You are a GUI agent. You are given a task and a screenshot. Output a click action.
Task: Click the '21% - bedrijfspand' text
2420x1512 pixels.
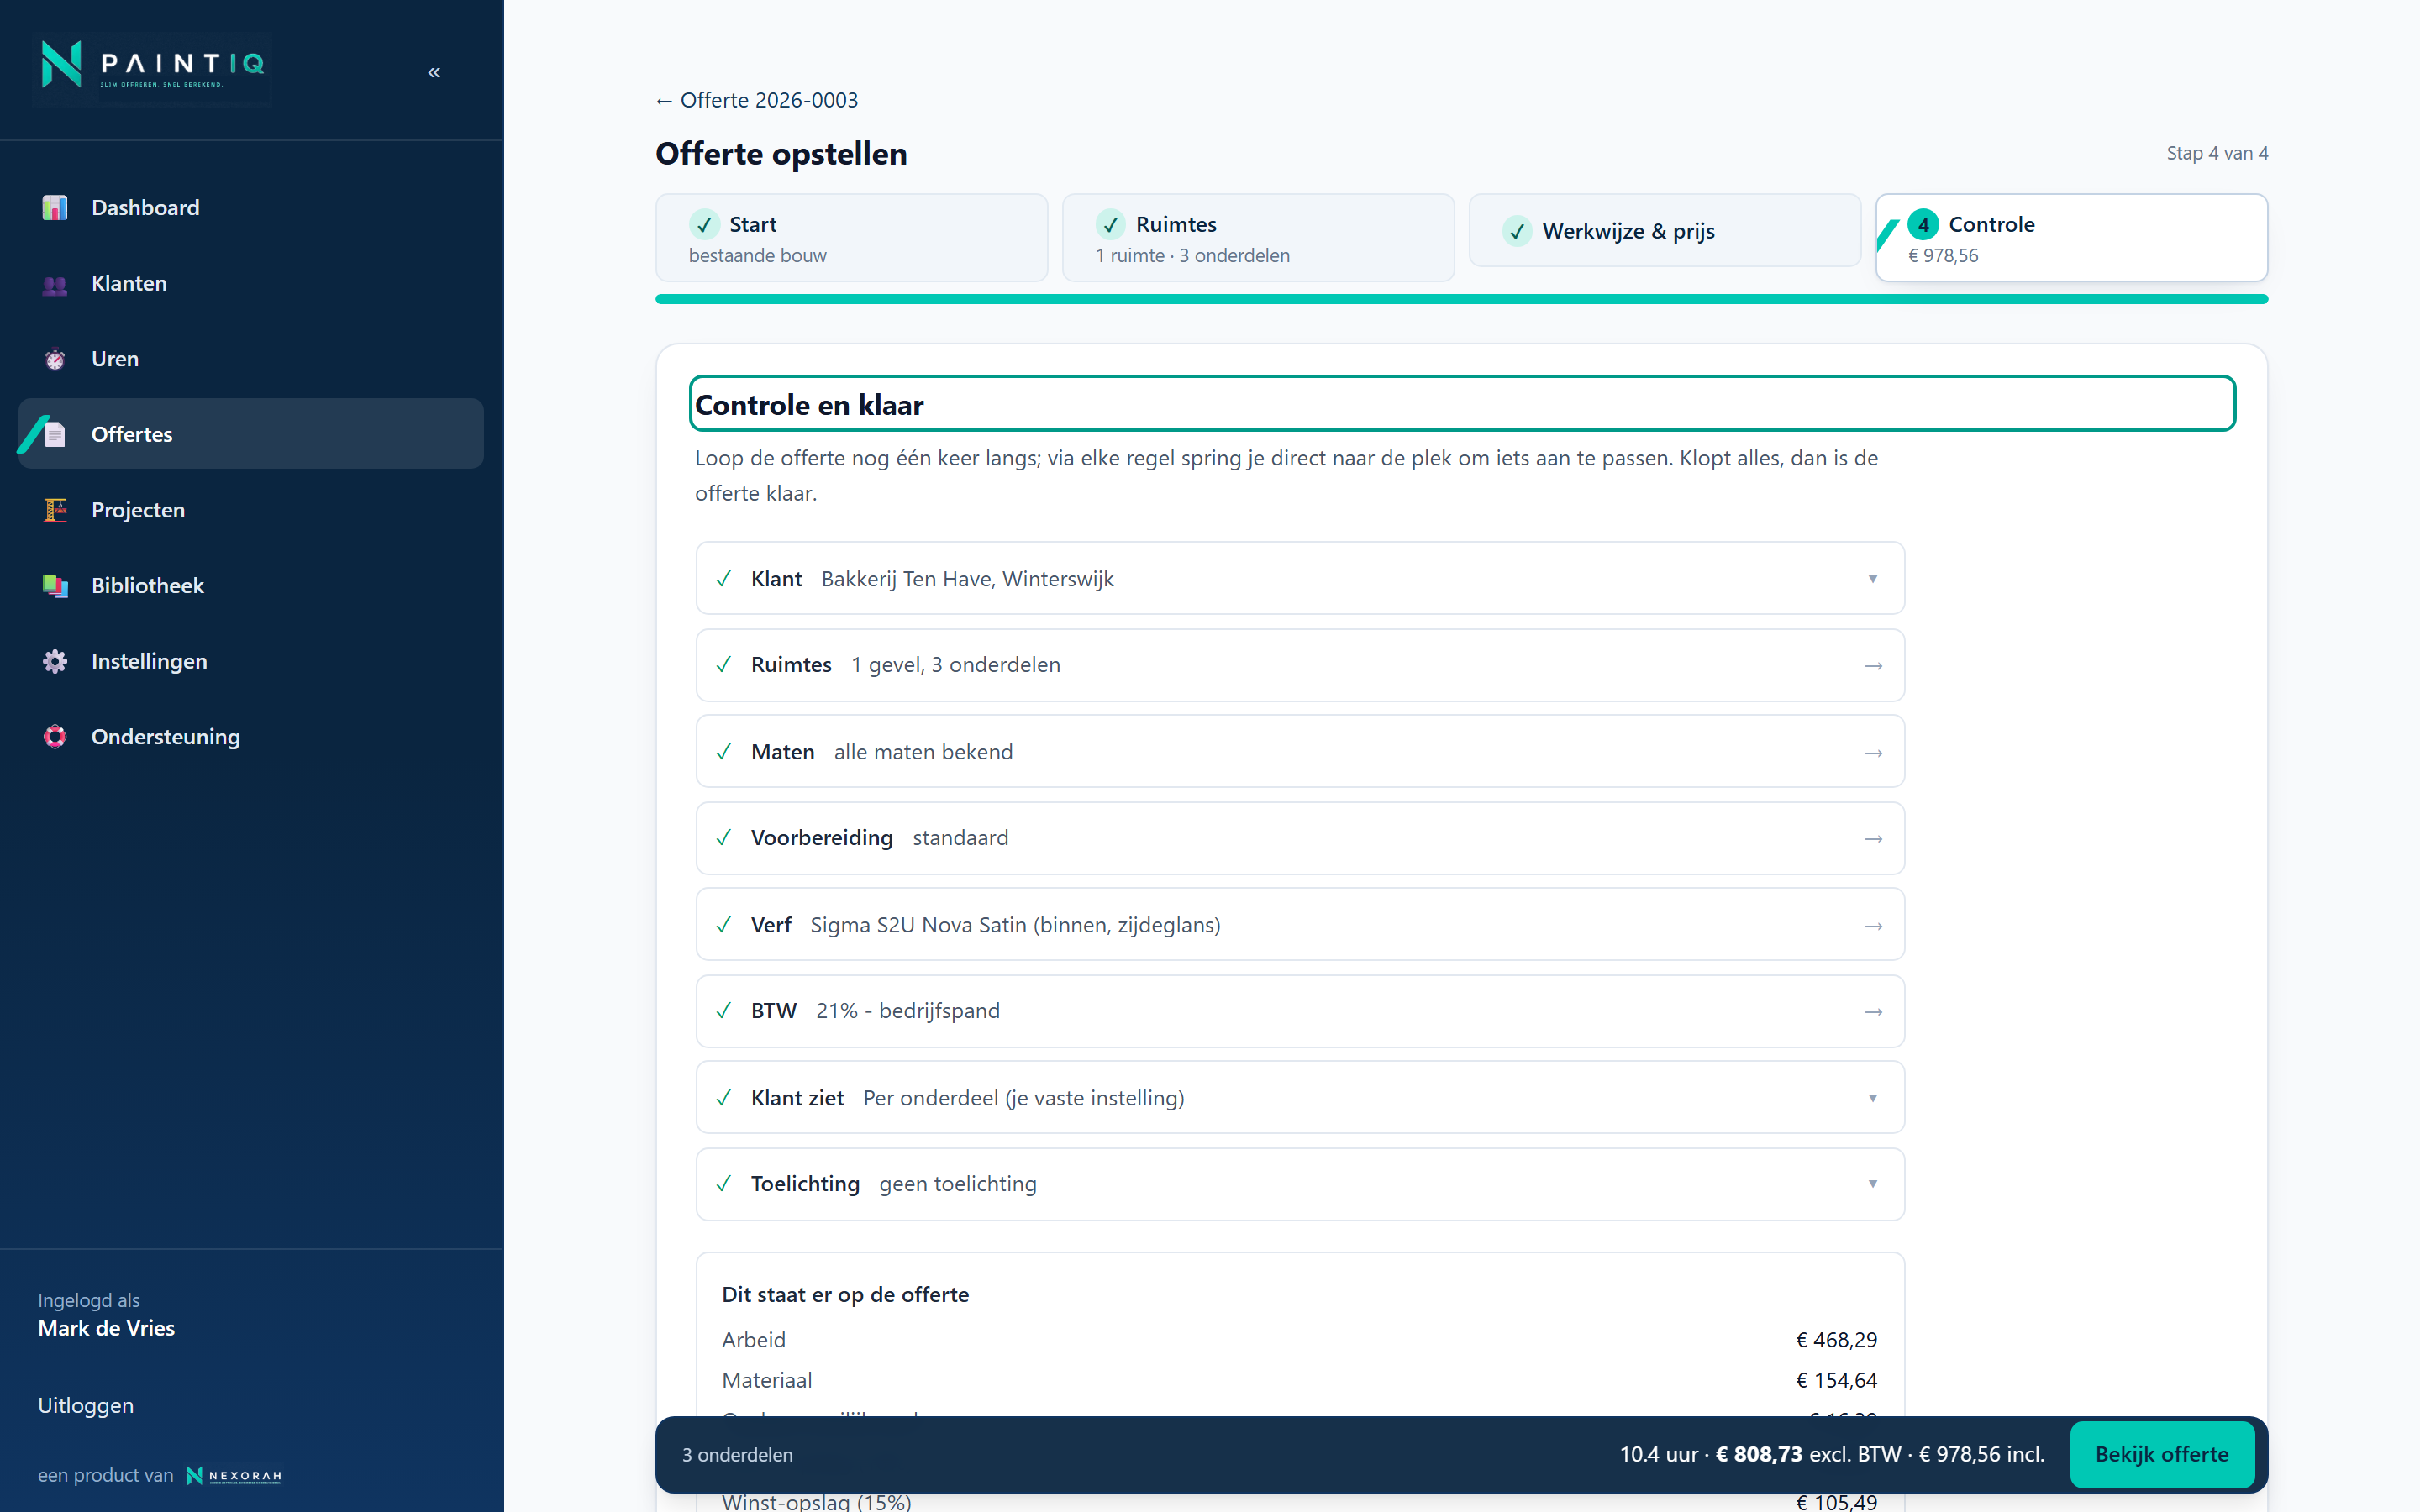pos(908,1011)
